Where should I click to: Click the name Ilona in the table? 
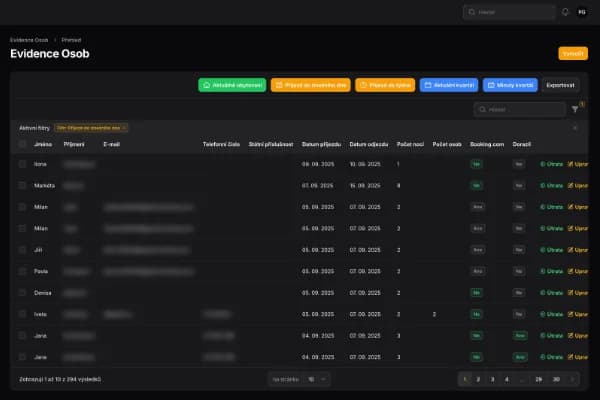[x=40, y=164]
